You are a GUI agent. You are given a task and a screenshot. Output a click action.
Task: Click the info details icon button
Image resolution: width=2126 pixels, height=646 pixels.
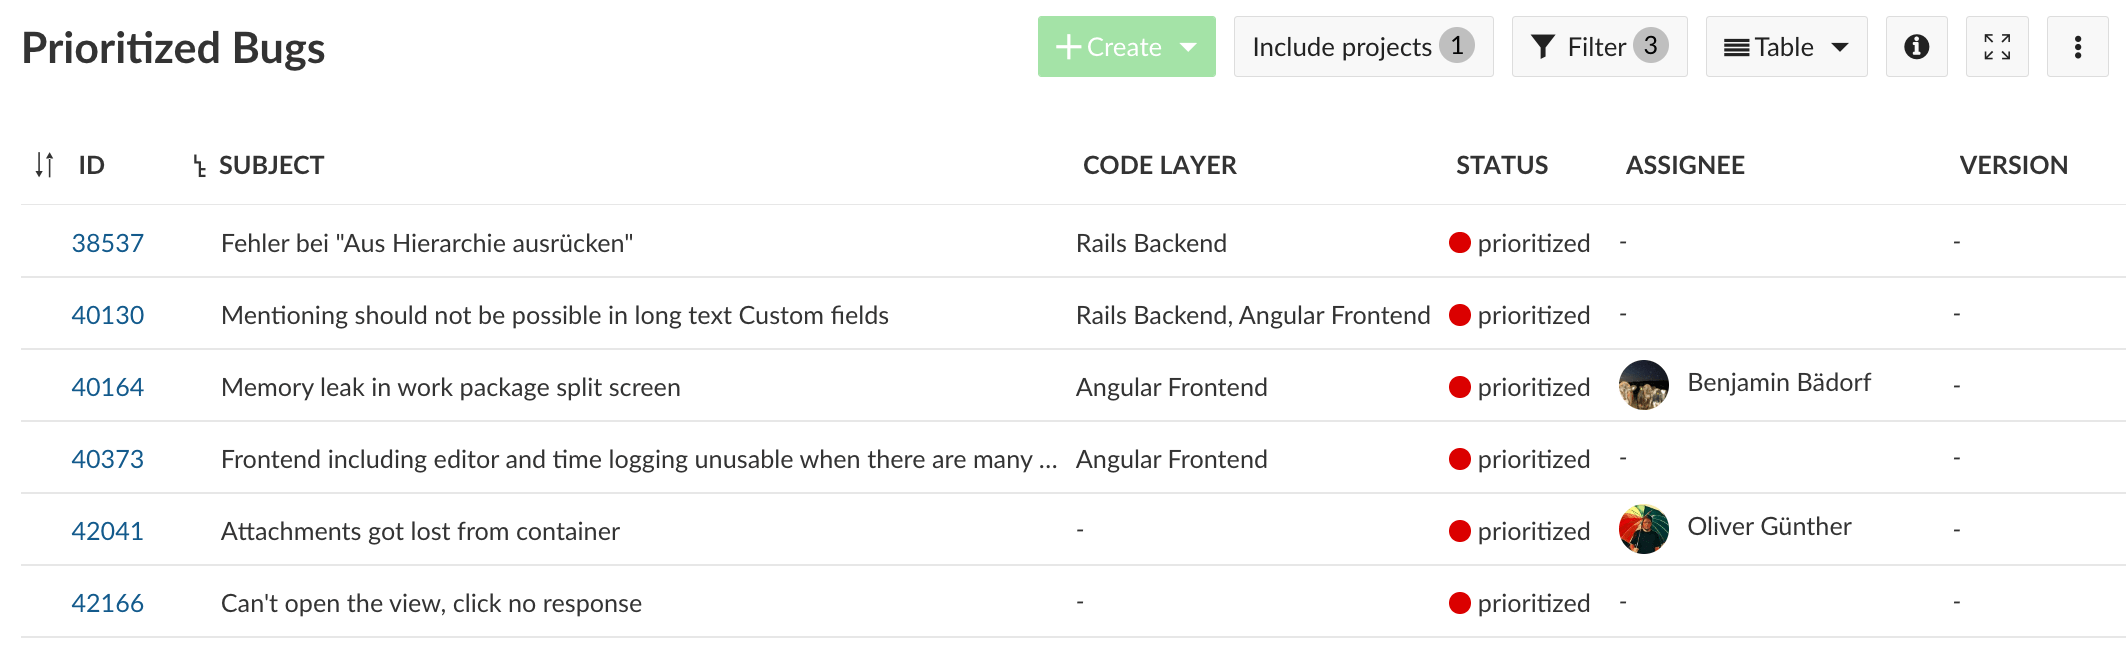[x=1916, y=47]
